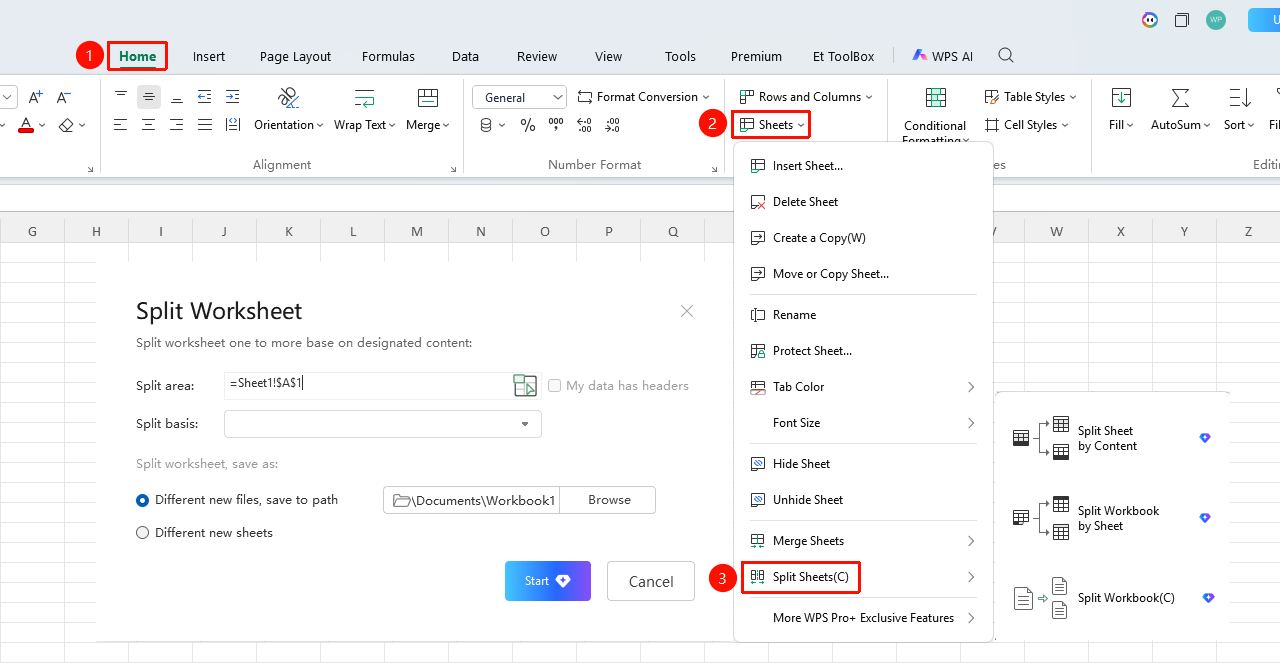Expand the Tab Color submenu

[862, 387]
